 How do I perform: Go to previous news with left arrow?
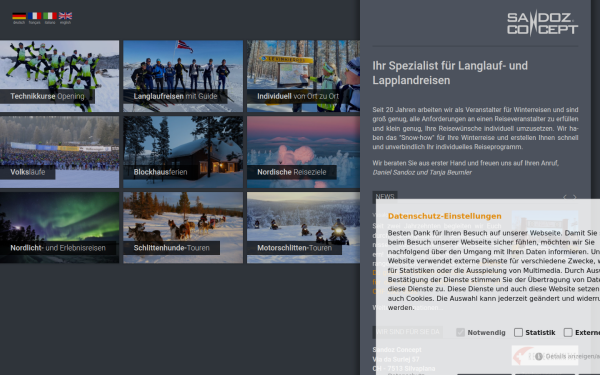point(565,197)
